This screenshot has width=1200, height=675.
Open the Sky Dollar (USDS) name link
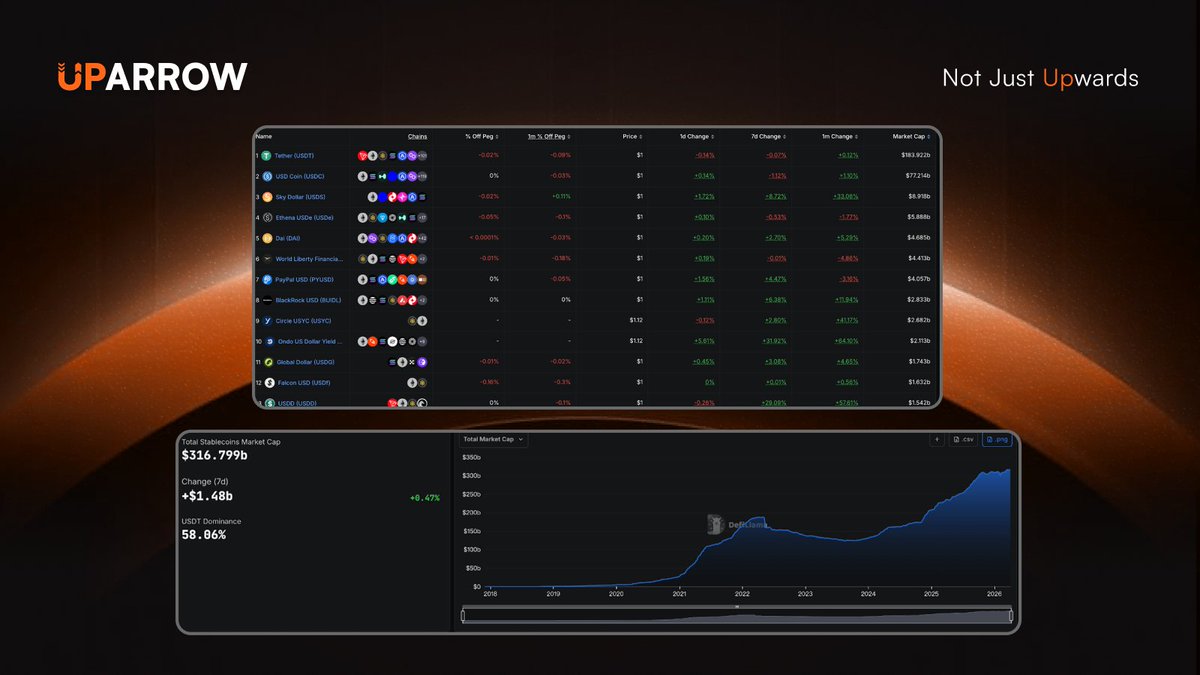click(x=299, y=197)
